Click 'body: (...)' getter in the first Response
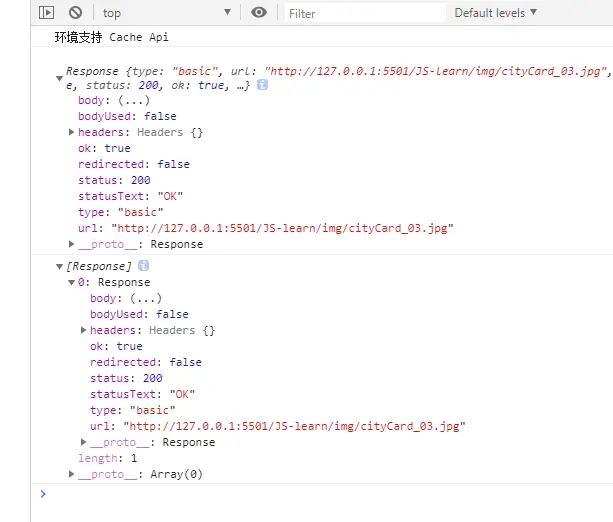Viewport: 613px width, 522px height. tap(114, 100)
